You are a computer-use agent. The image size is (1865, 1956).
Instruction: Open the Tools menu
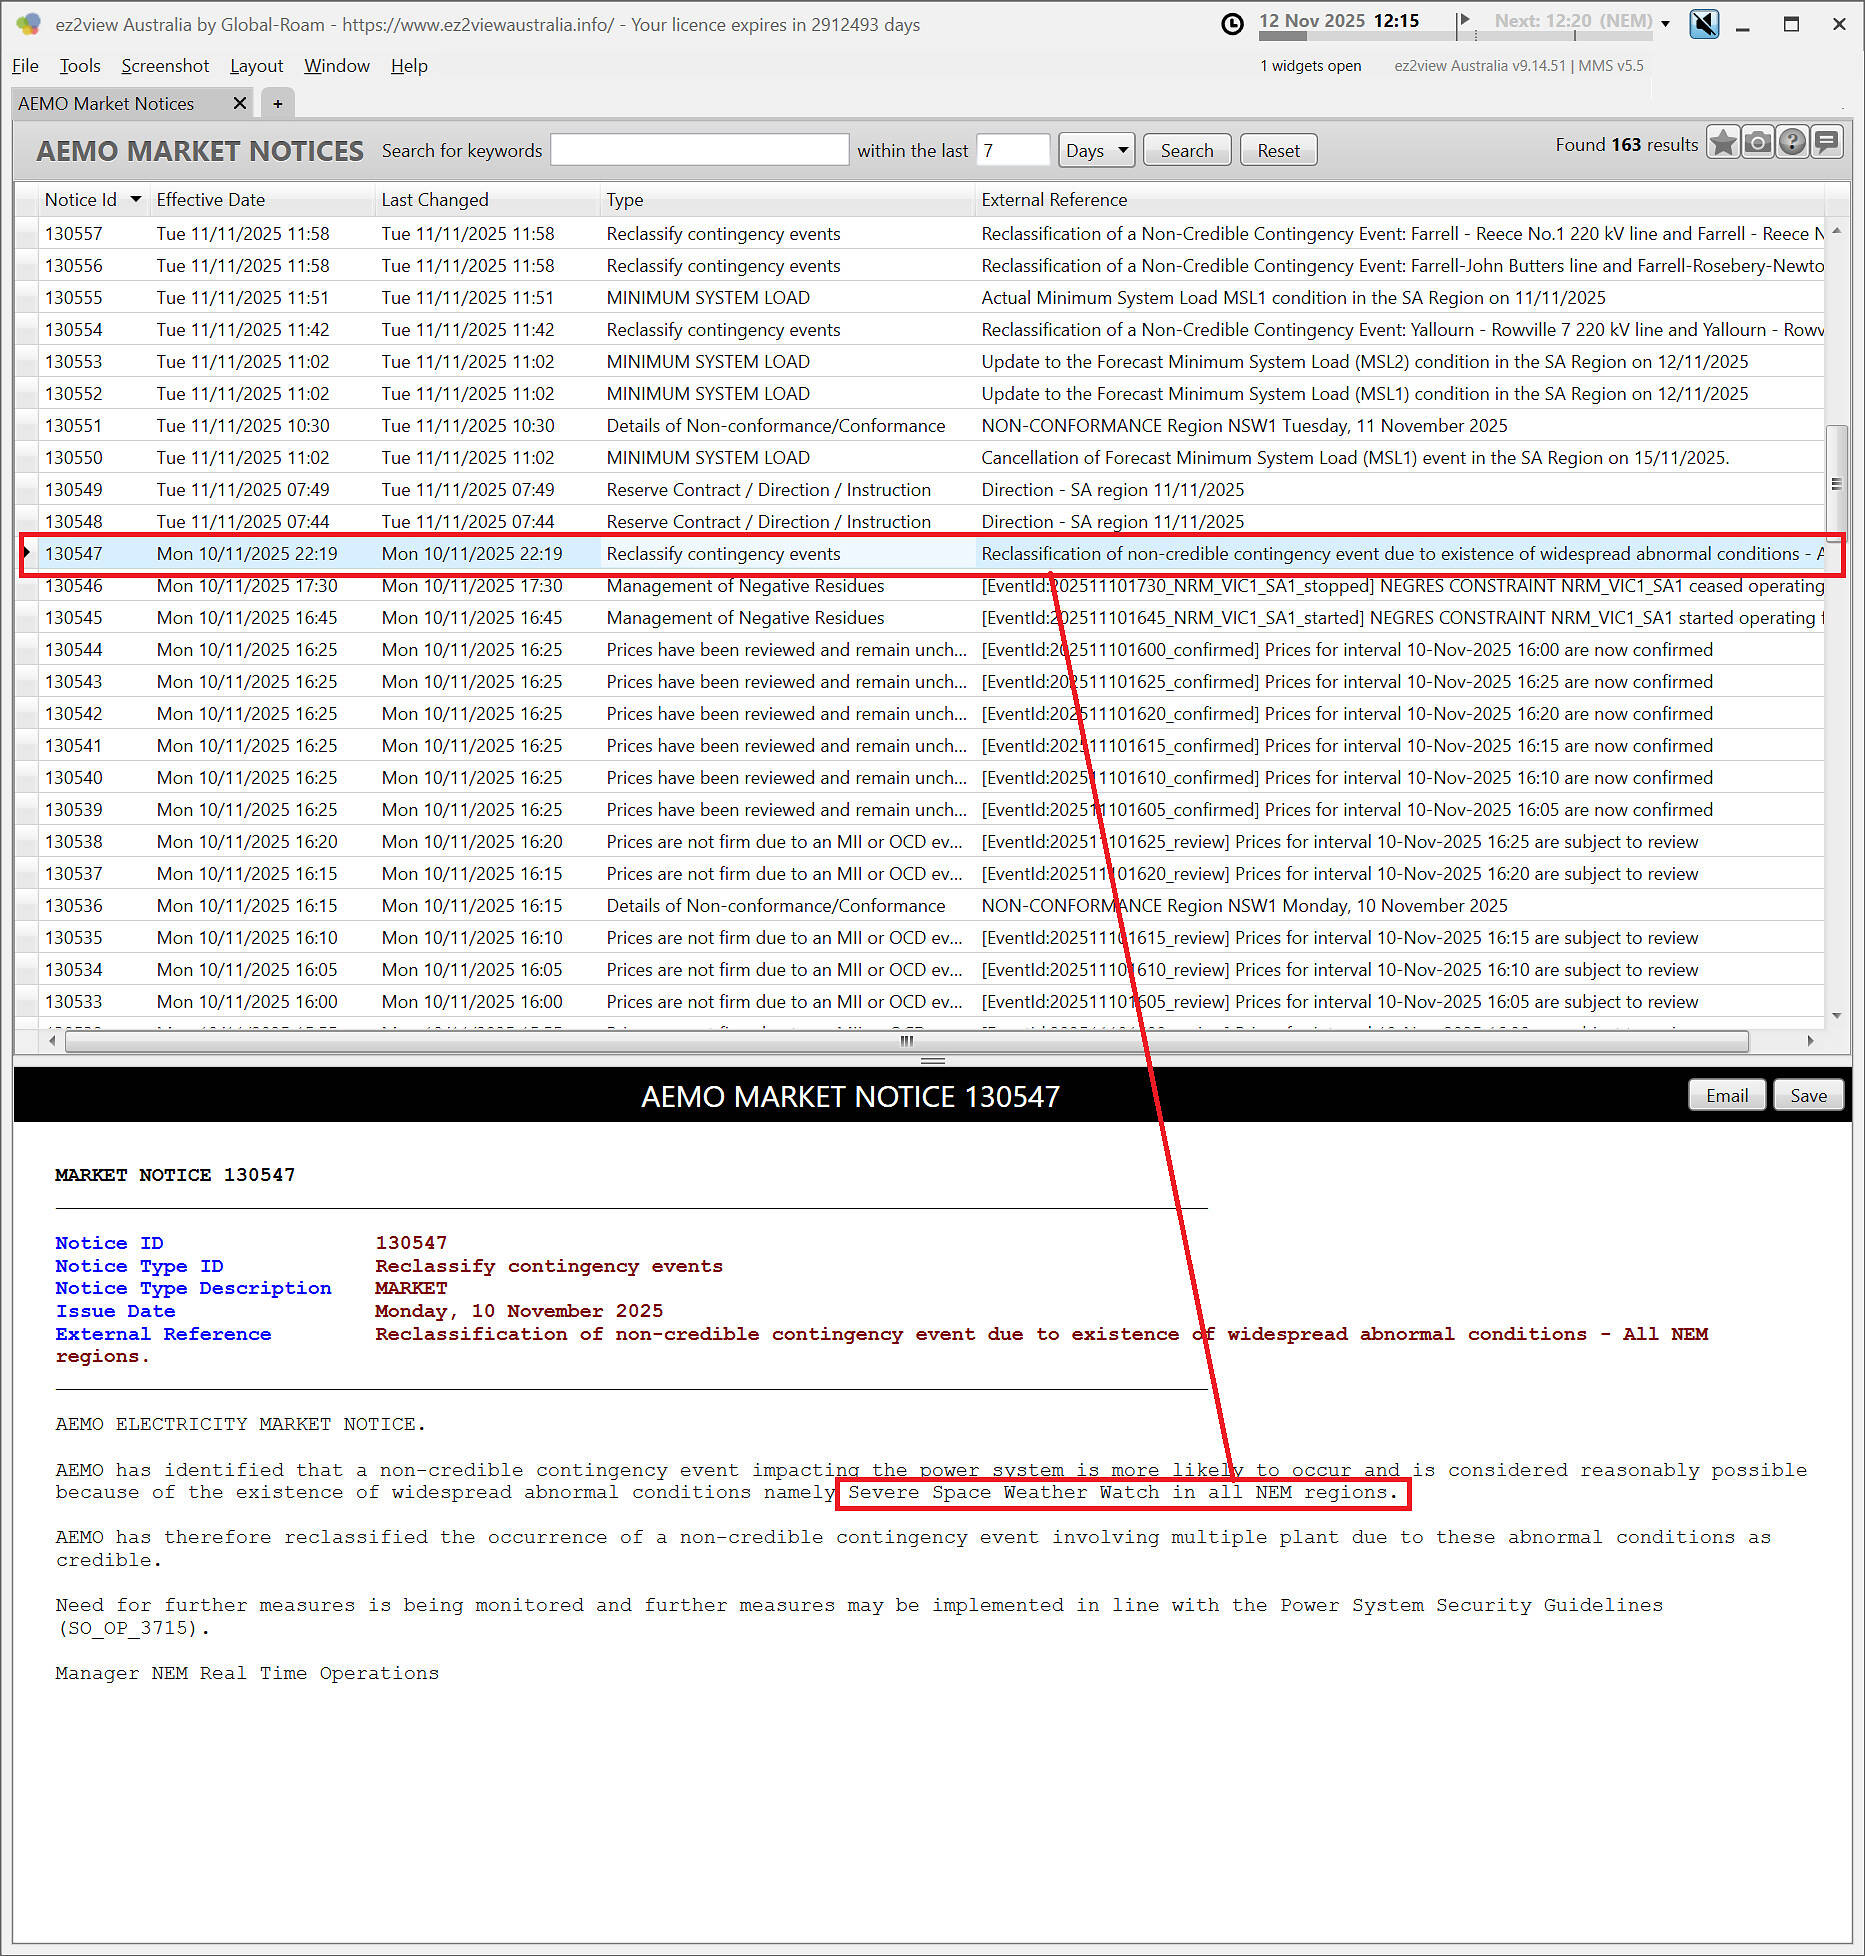point(80,66)
